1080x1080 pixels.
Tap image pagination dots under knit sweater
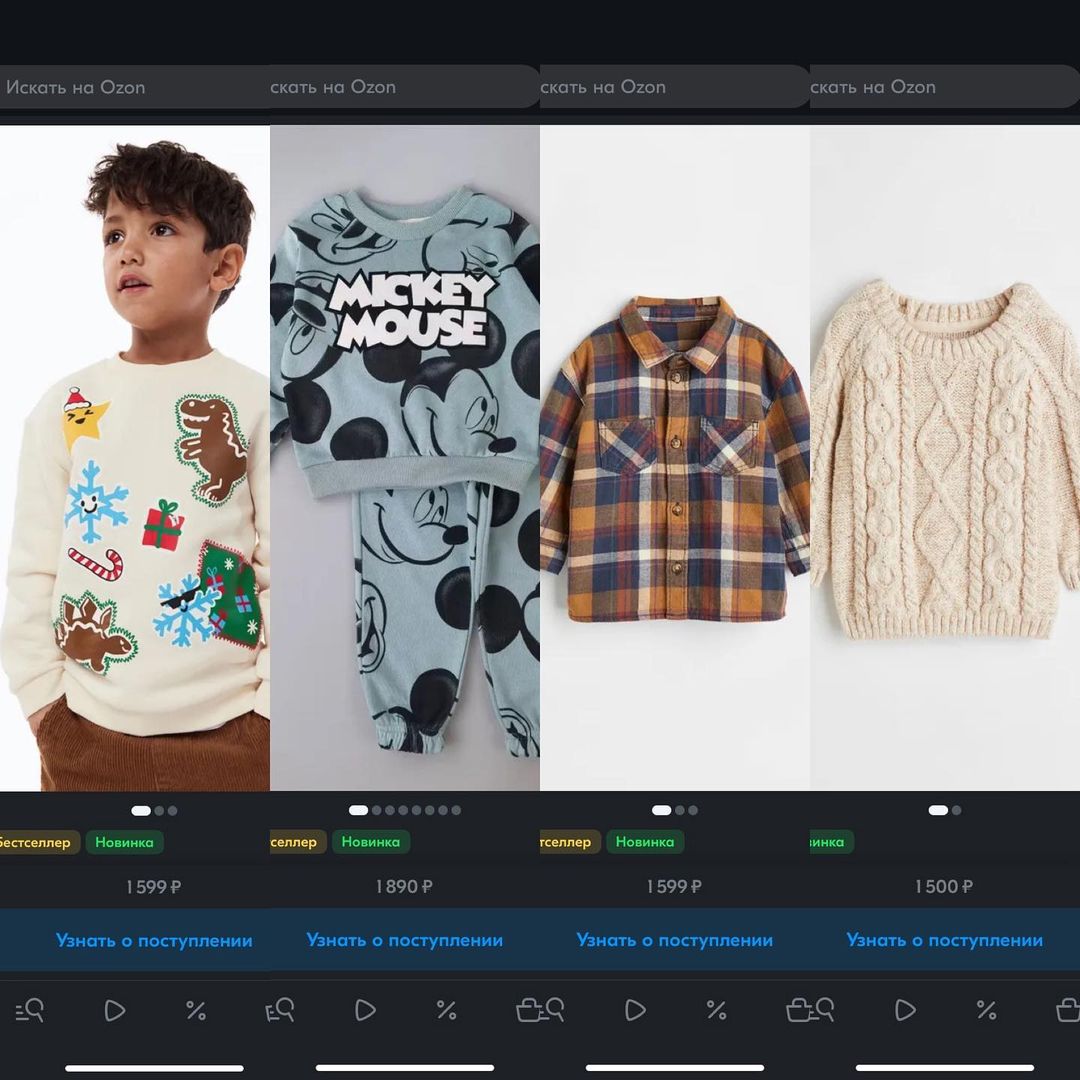click(x=945, y=811)
